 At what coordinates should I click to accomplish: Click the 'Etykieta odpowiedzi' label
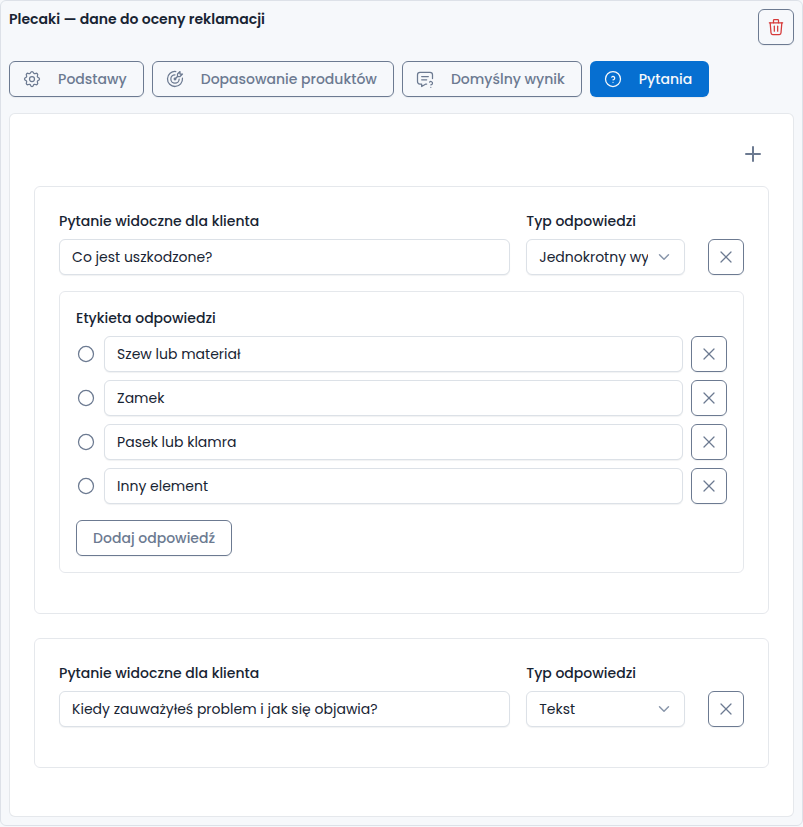click(146, 318)
